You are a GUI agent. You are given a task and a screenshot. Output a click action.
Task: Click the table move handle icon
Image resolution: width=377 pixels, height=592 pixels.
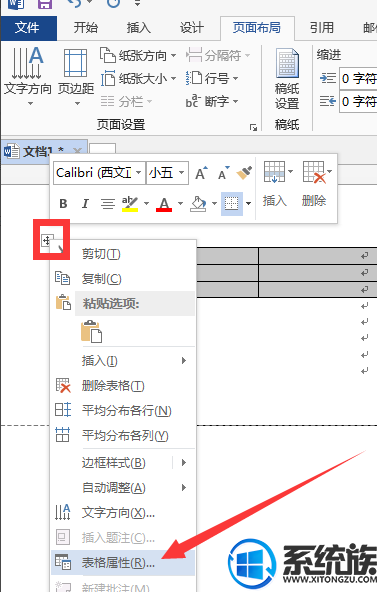click(46, 240)
